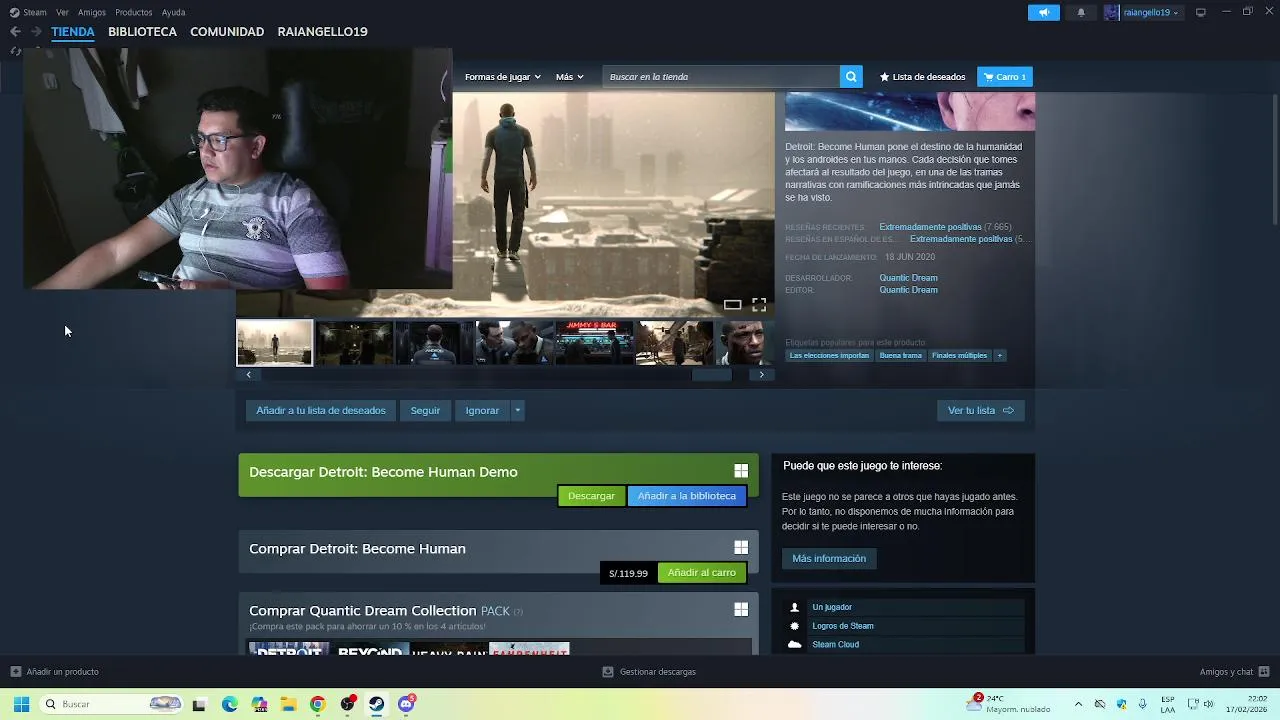This screenshot has height=720, width=1280.
Task: Click Añadir a tu lista de deseados
Action: (321, 410)
